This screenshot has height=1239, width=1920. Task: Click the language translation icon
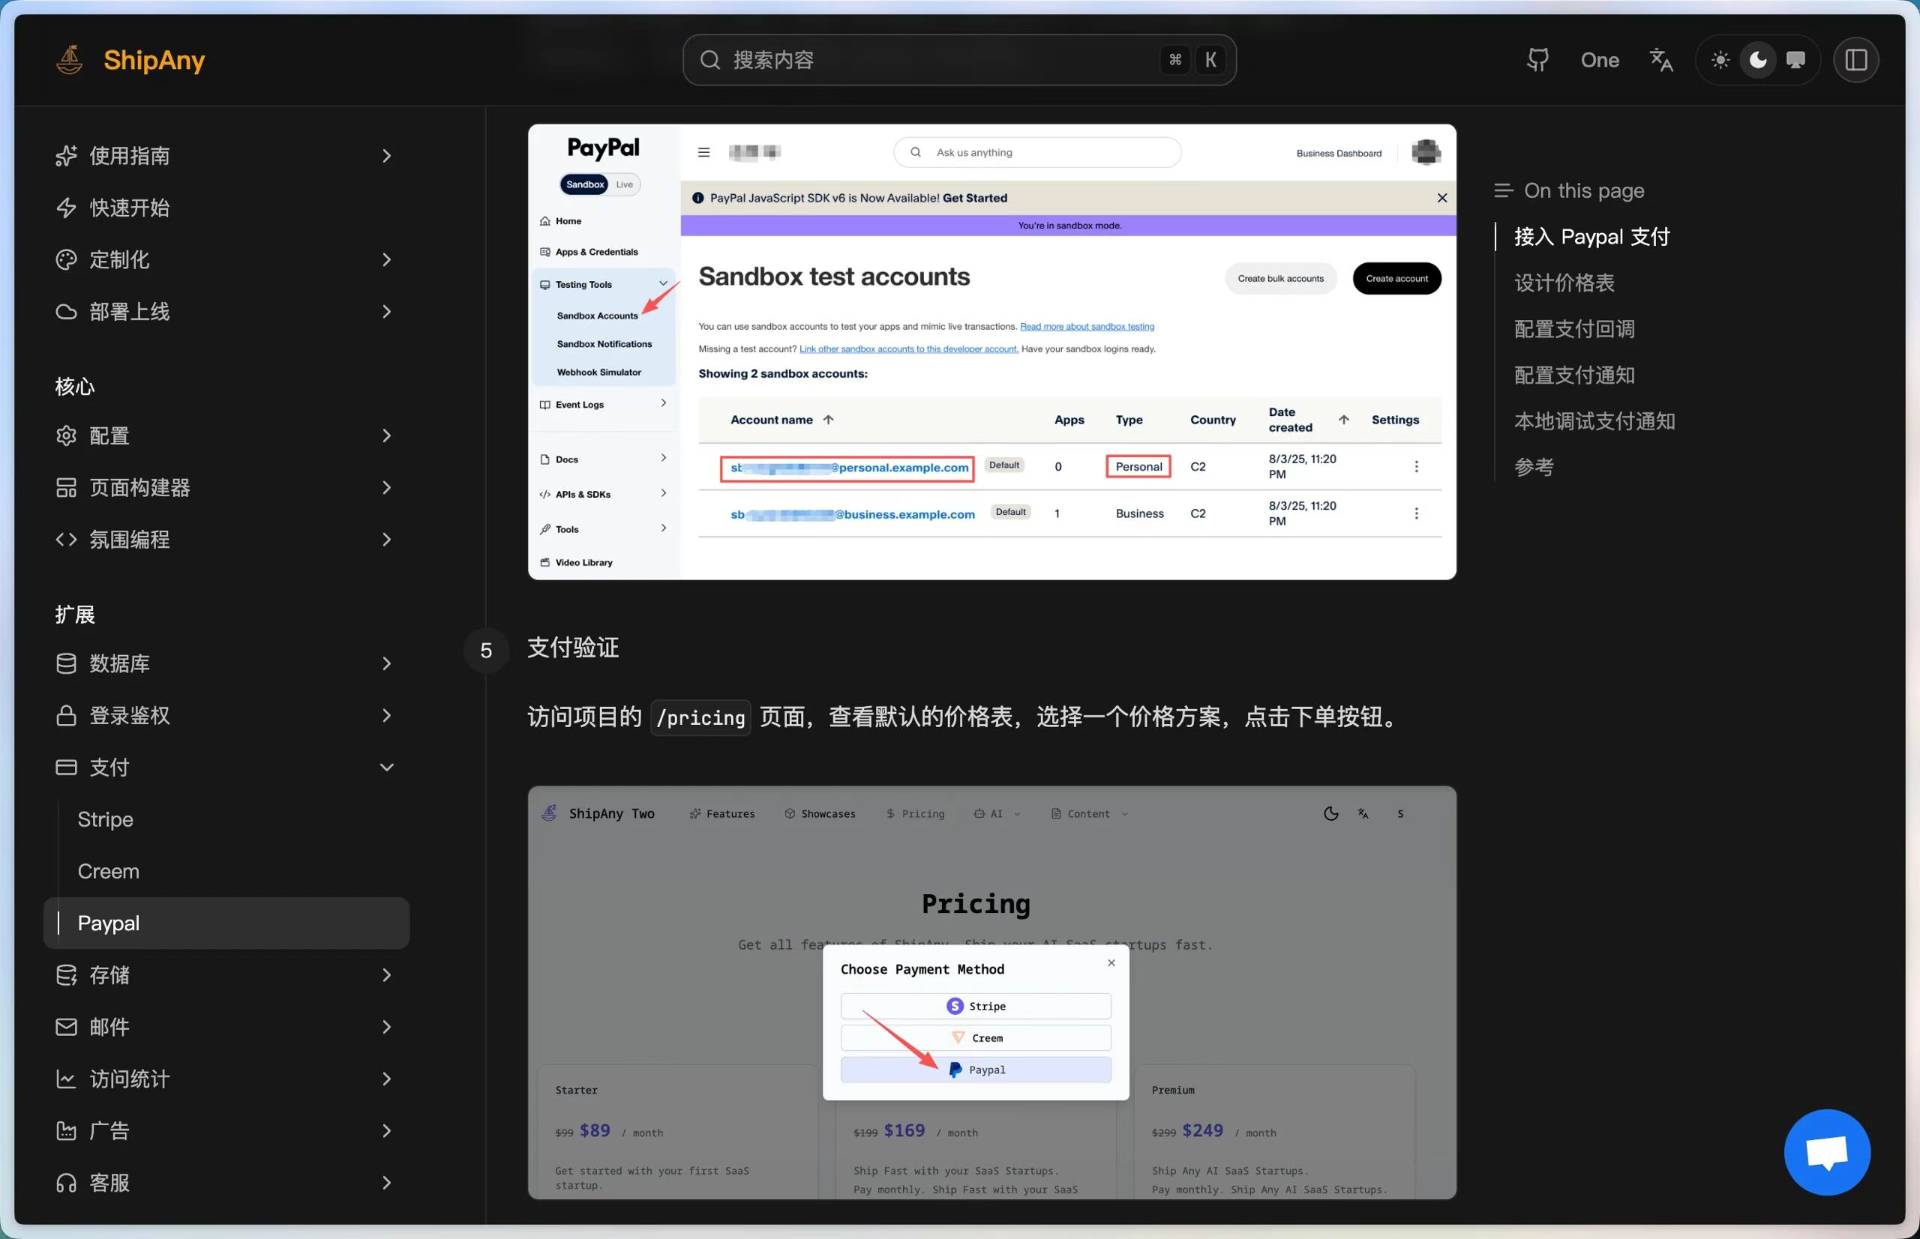click(x=1661, y=60)
